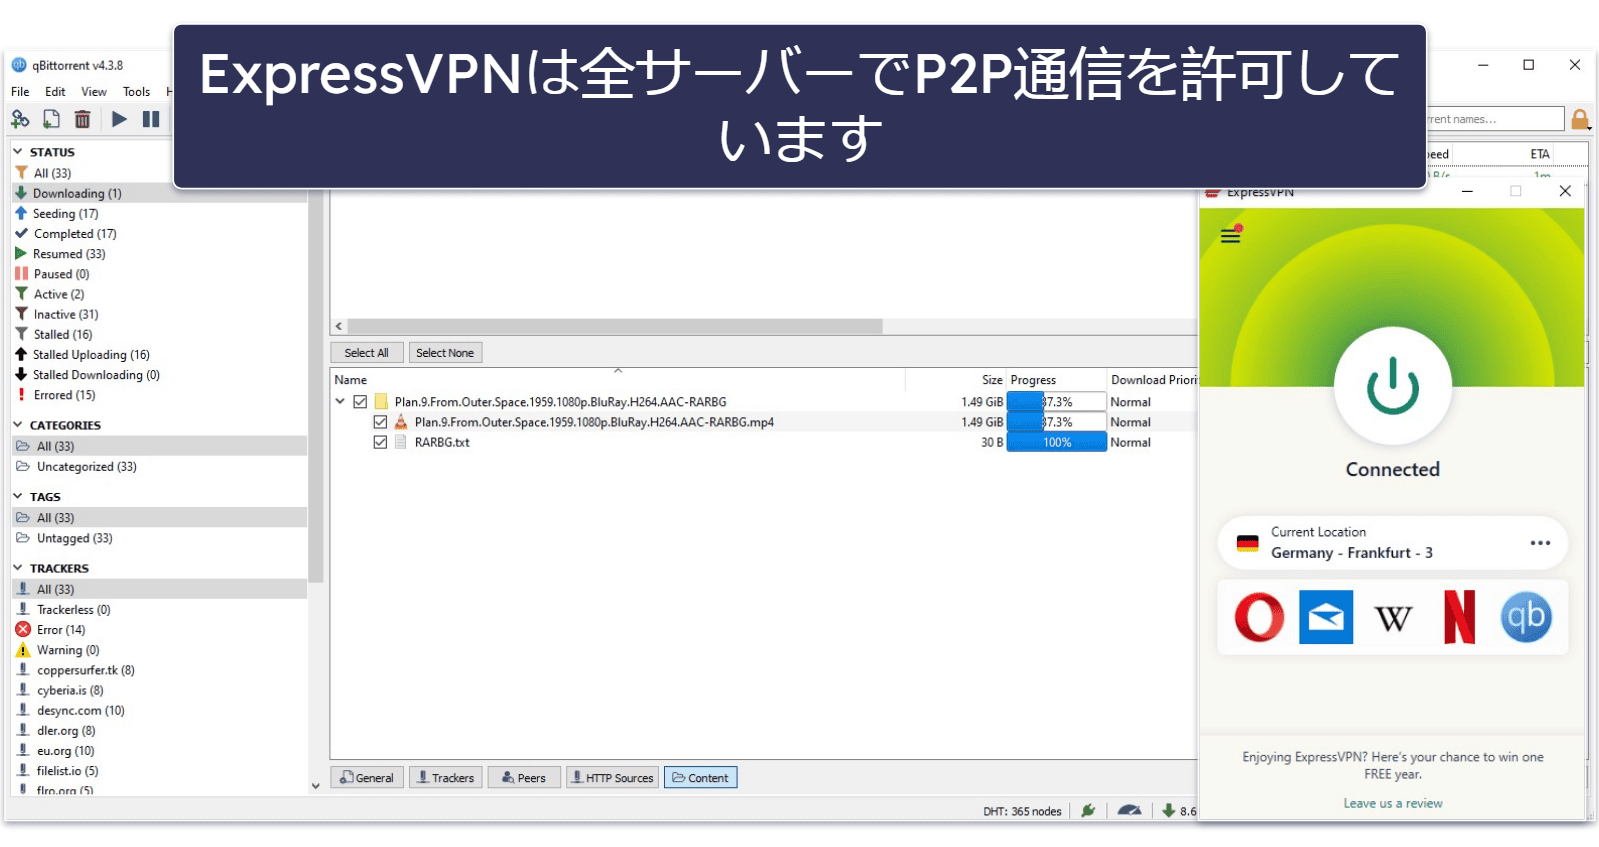Open location options three-dot menu
1599x847 pixels.
pyautogui.click(x=1540, y=543)
